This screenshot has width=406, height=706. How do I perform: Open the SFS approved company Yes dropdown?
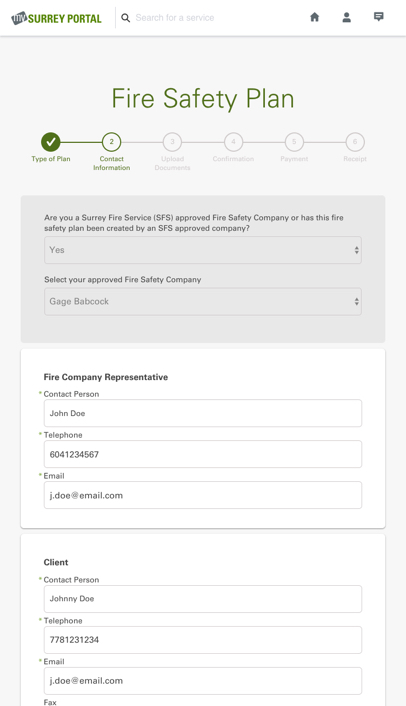tap(203, 250)
